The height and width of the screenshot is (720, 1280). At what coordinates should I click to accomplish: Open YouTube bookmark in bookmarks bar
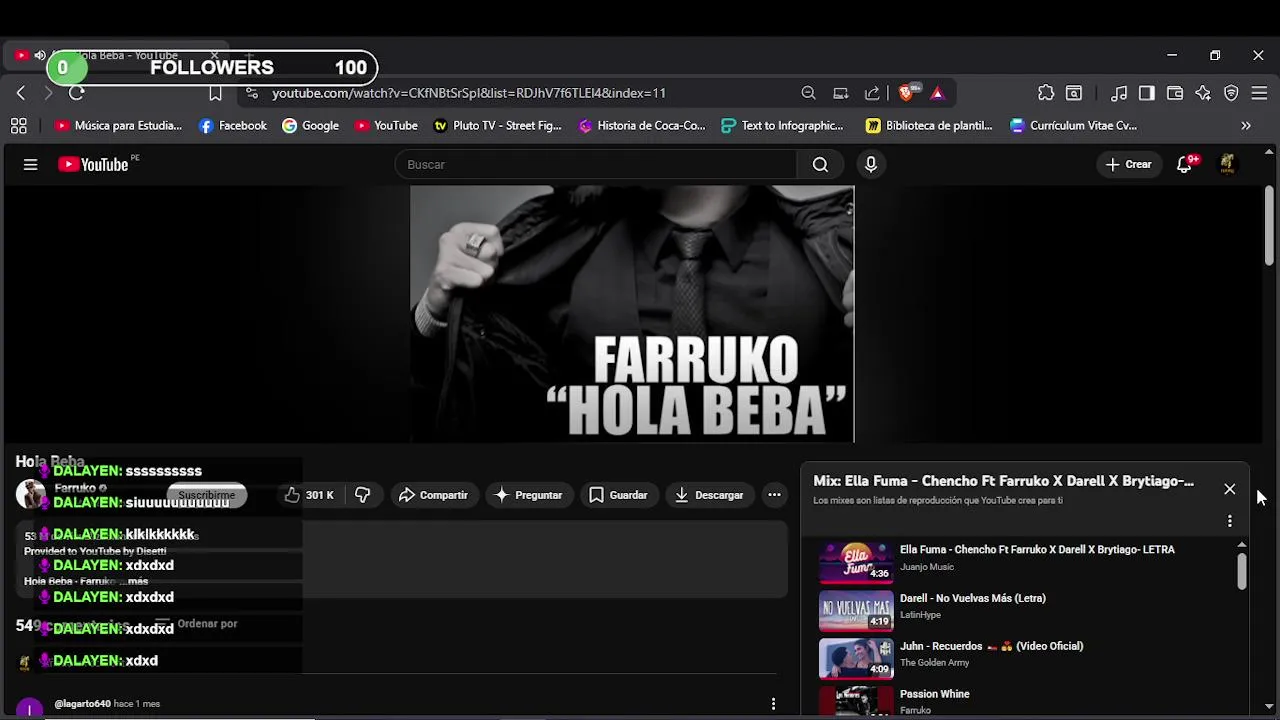[386, 126]
